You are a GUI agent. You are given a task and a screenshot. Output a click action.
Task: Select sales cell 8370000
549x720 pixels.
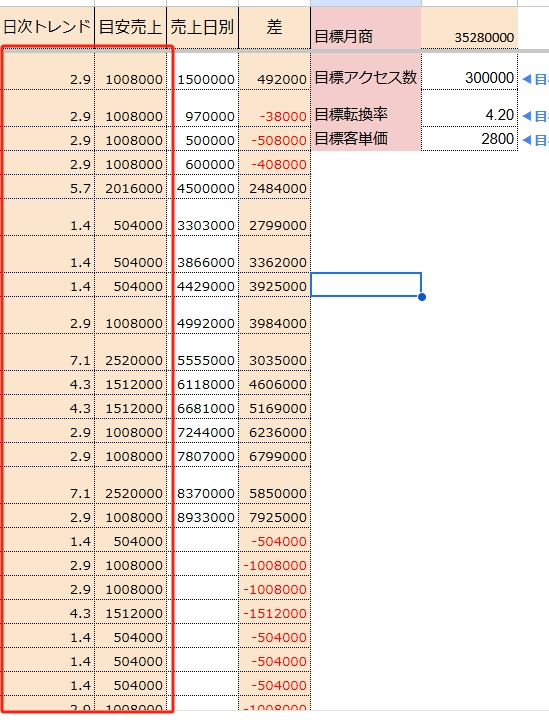coord(202,485)
